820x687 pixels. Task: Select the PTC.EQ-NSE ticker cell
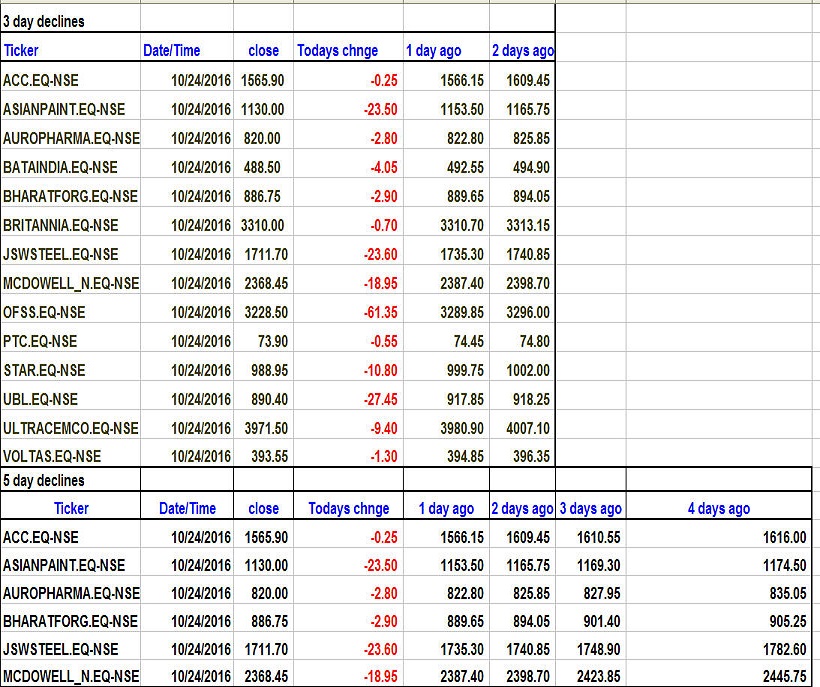(x=40, y=341)
